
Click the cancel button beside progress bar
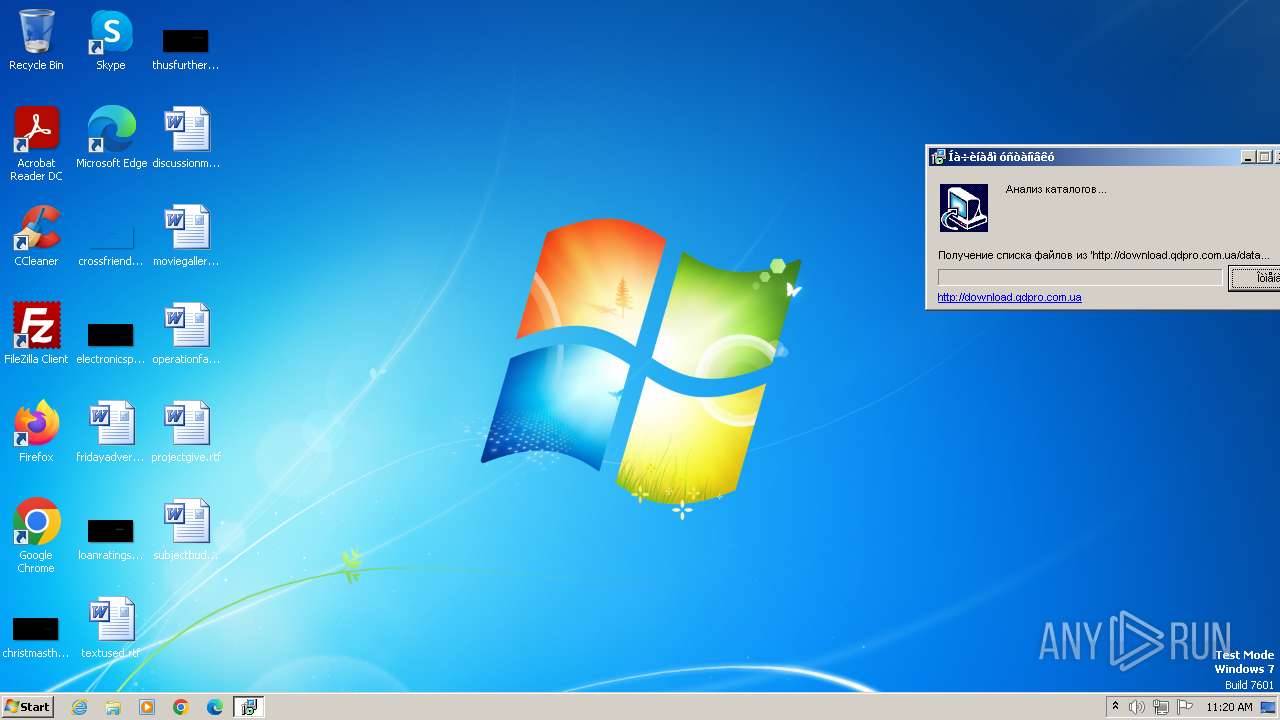pyautogui.click(x=1254, y=277)
